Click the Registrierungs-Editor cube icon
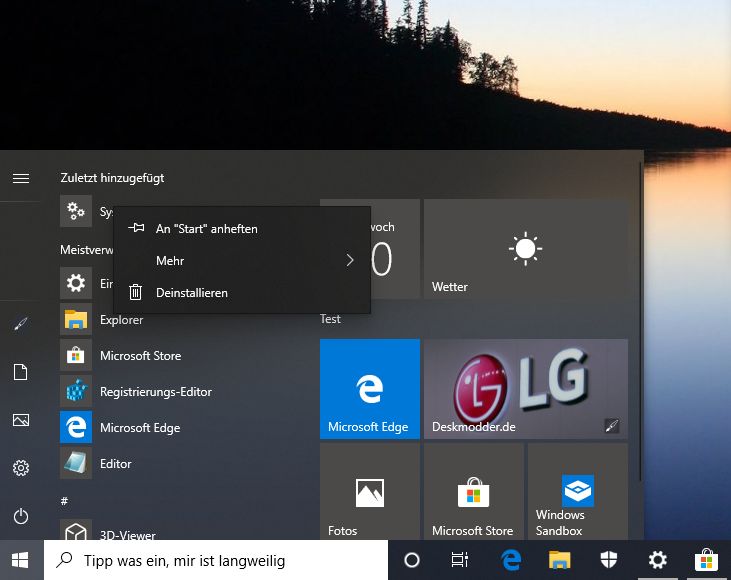 [76, 391]
